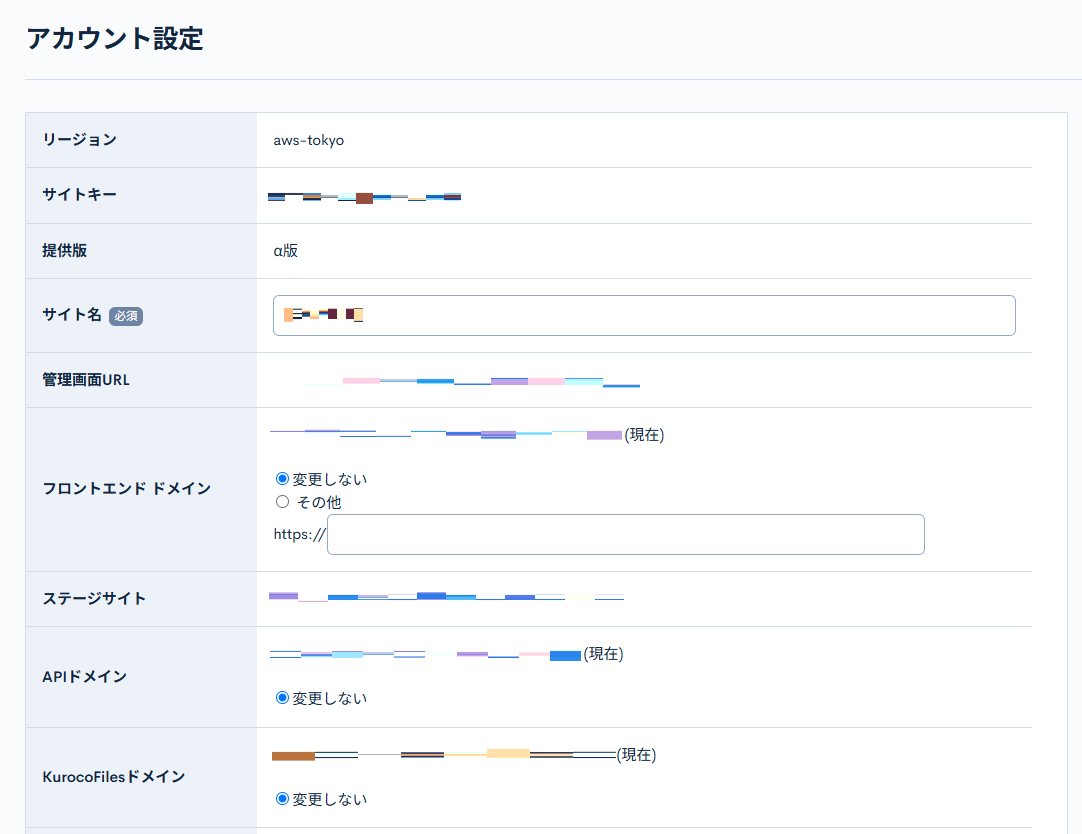This screenshot has width=1082, height=834.
Task: Focus the https:// custom domain text box
Action: (625, 534)
